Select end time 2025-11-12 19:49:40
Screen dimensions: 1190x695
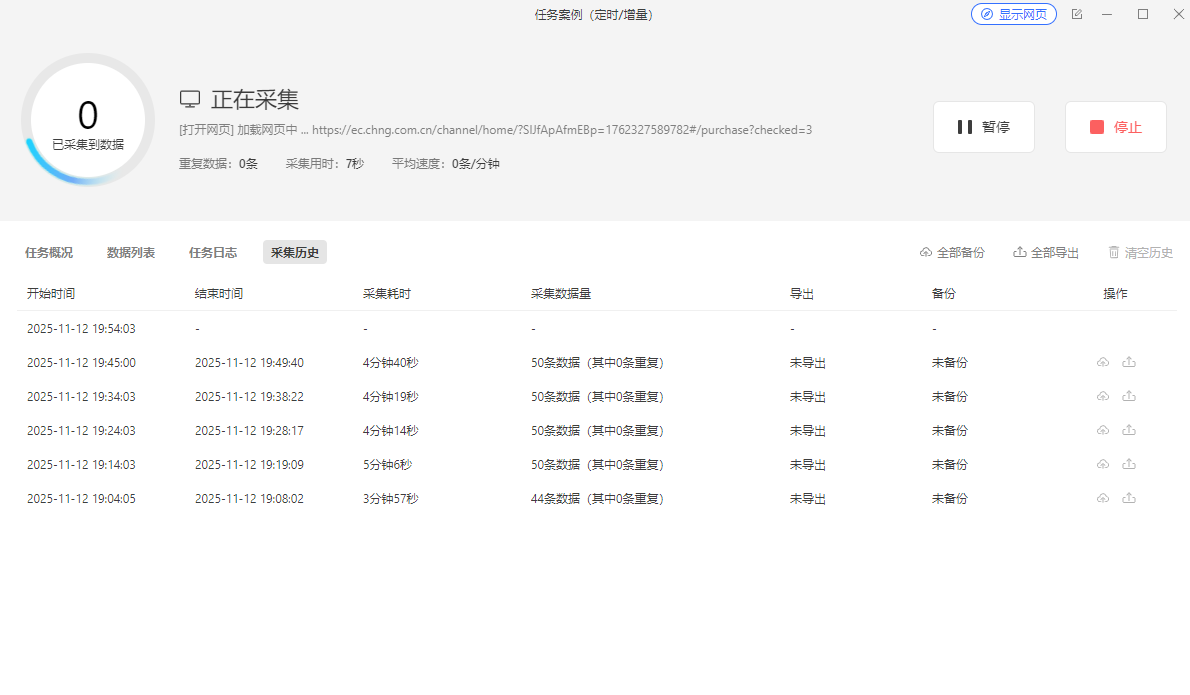pyautogui.click(x=250, y=363)
